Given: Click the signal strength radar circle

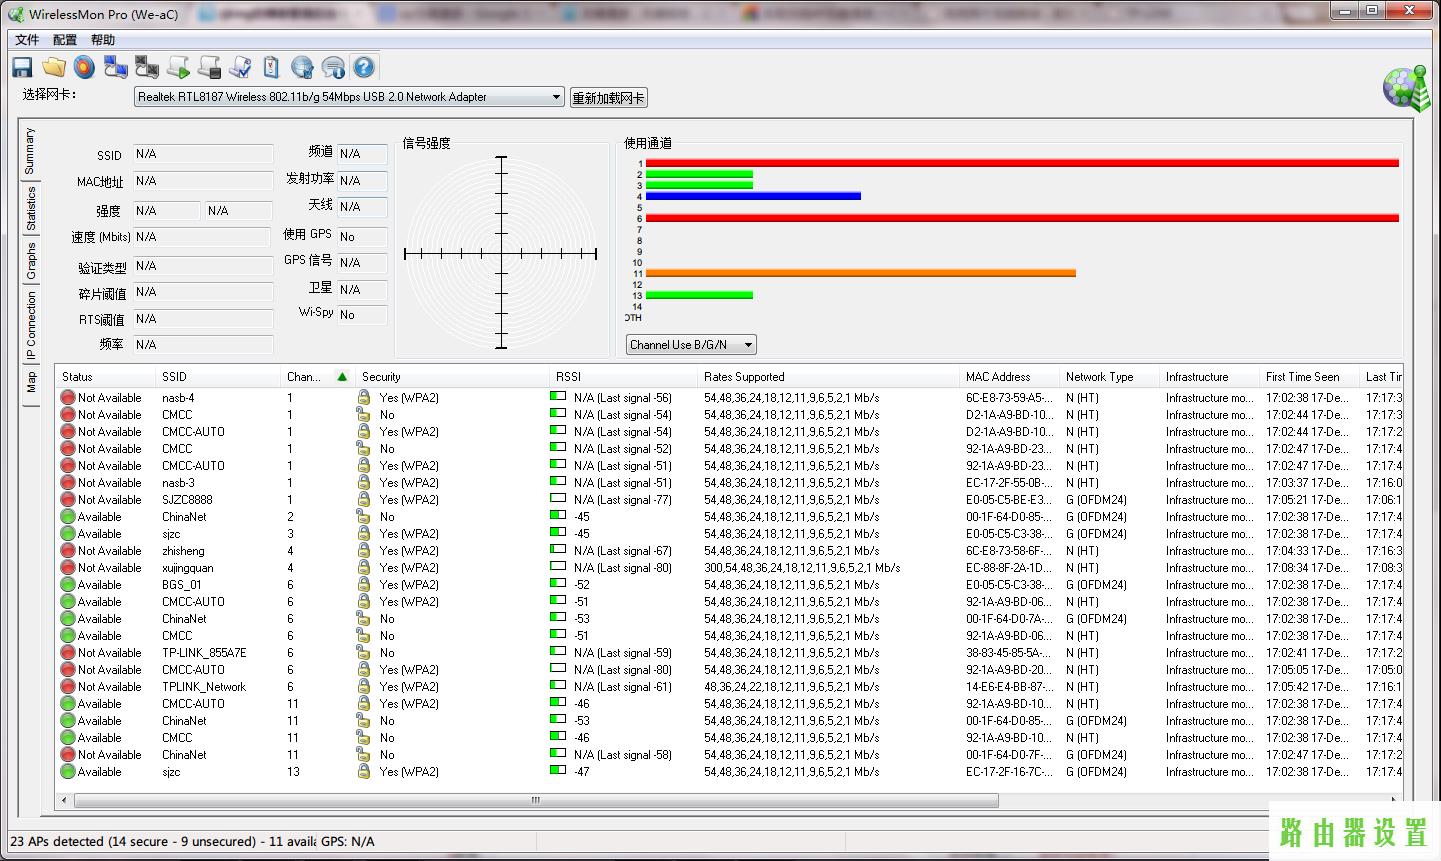Looking at the screenshot, I should pos(501,254).
